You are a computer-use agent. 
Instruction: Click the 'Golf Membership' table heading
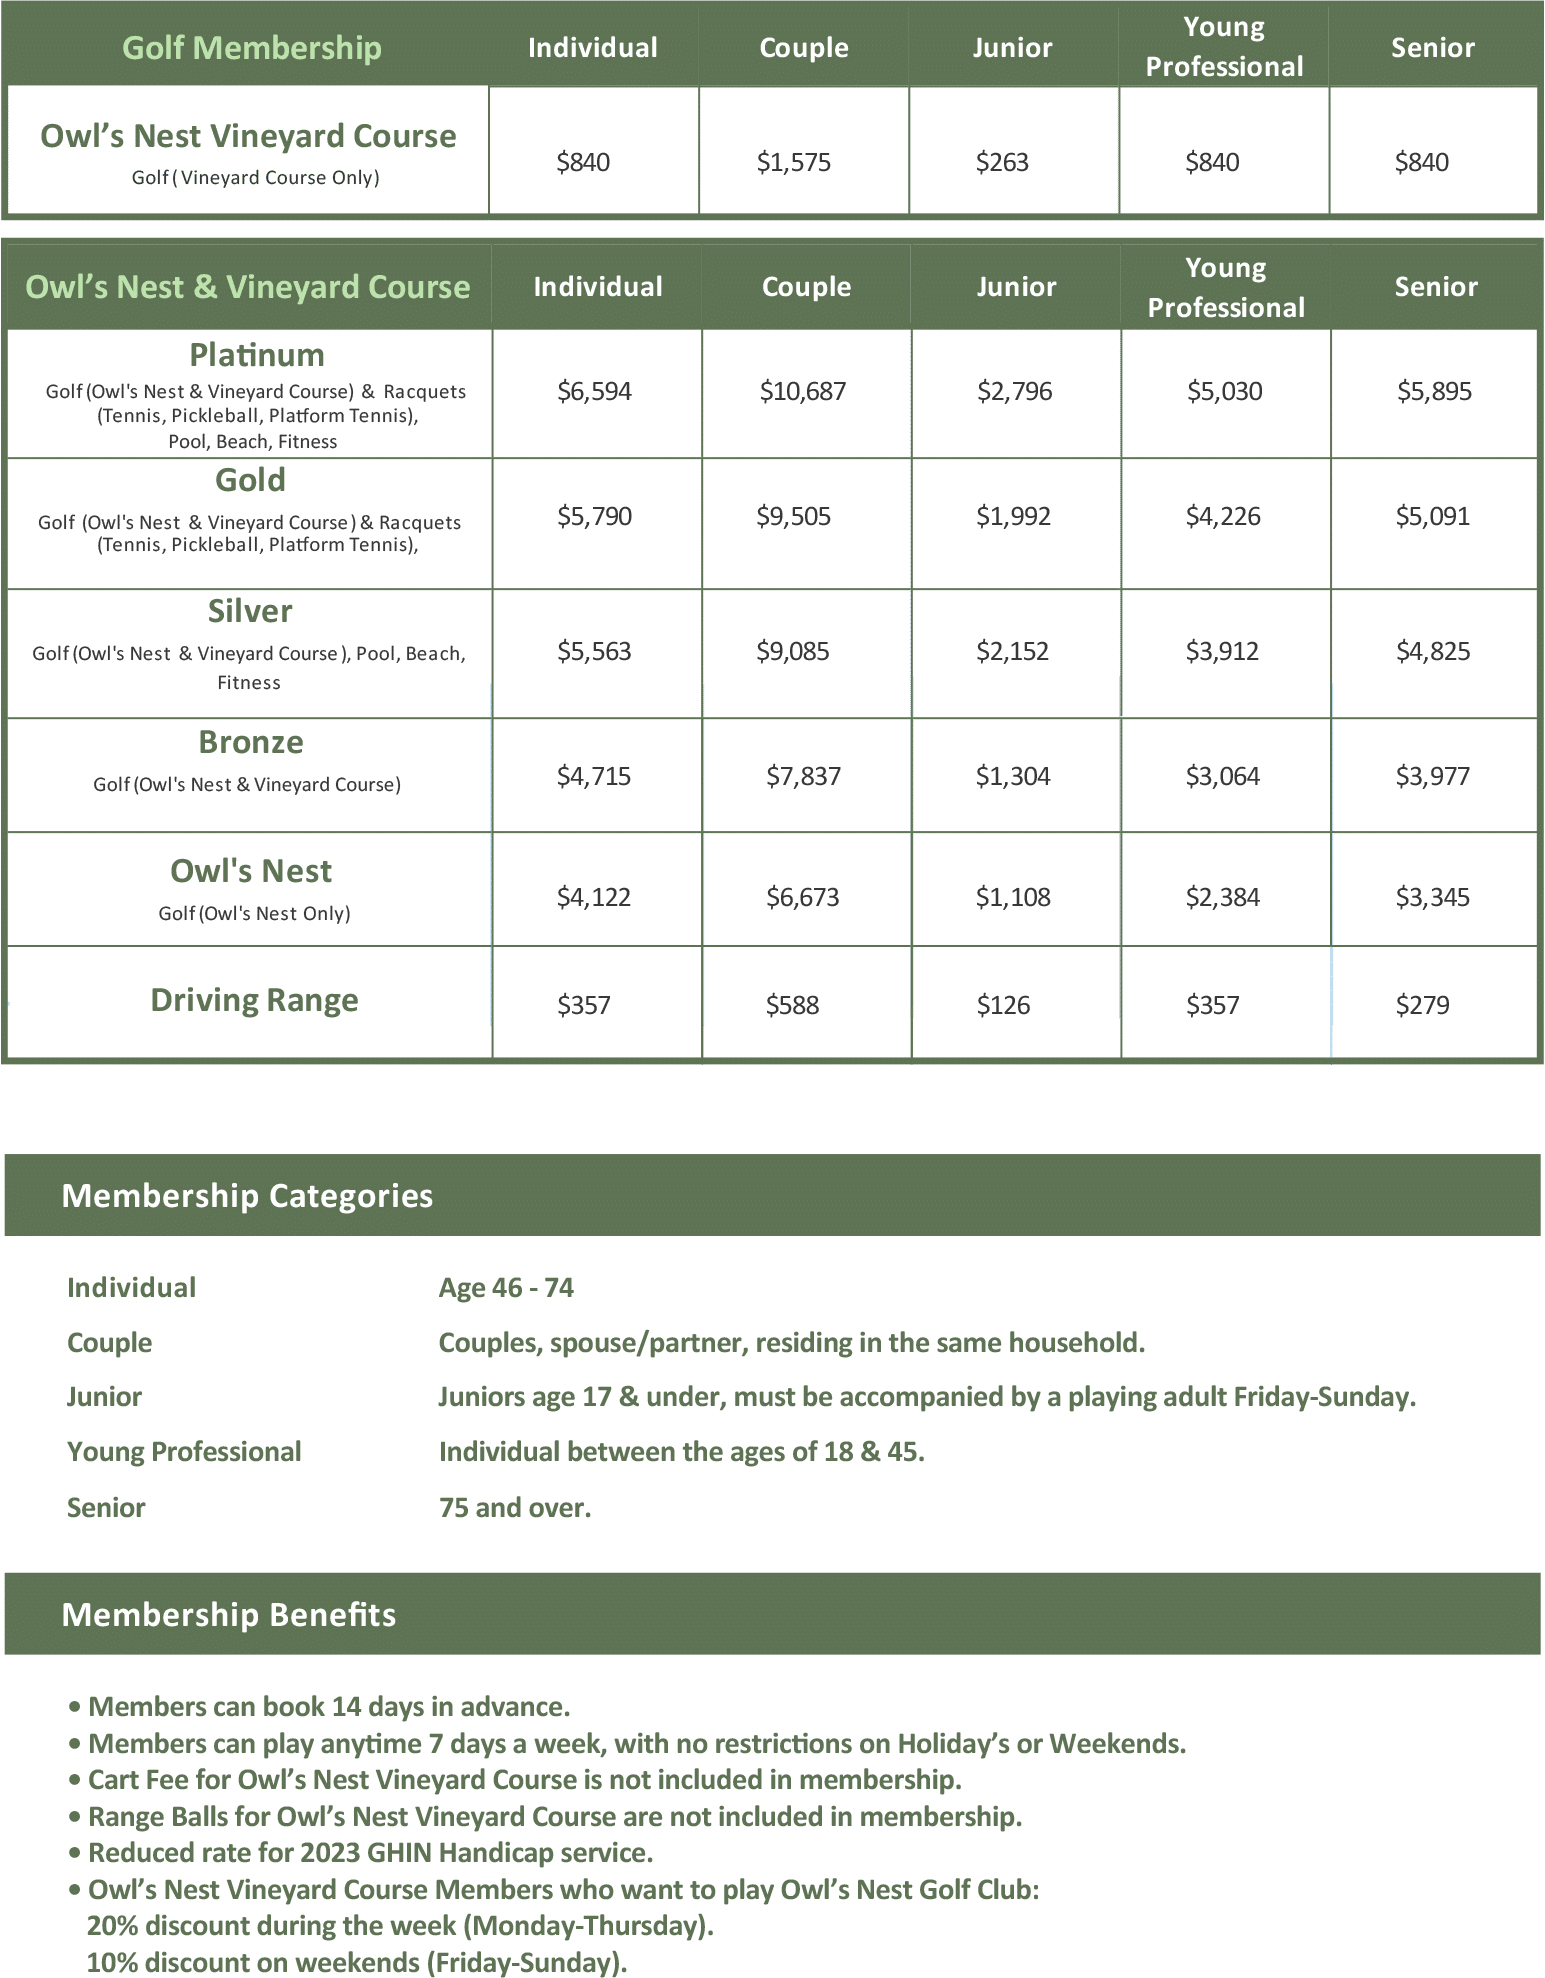pos(252,47)
